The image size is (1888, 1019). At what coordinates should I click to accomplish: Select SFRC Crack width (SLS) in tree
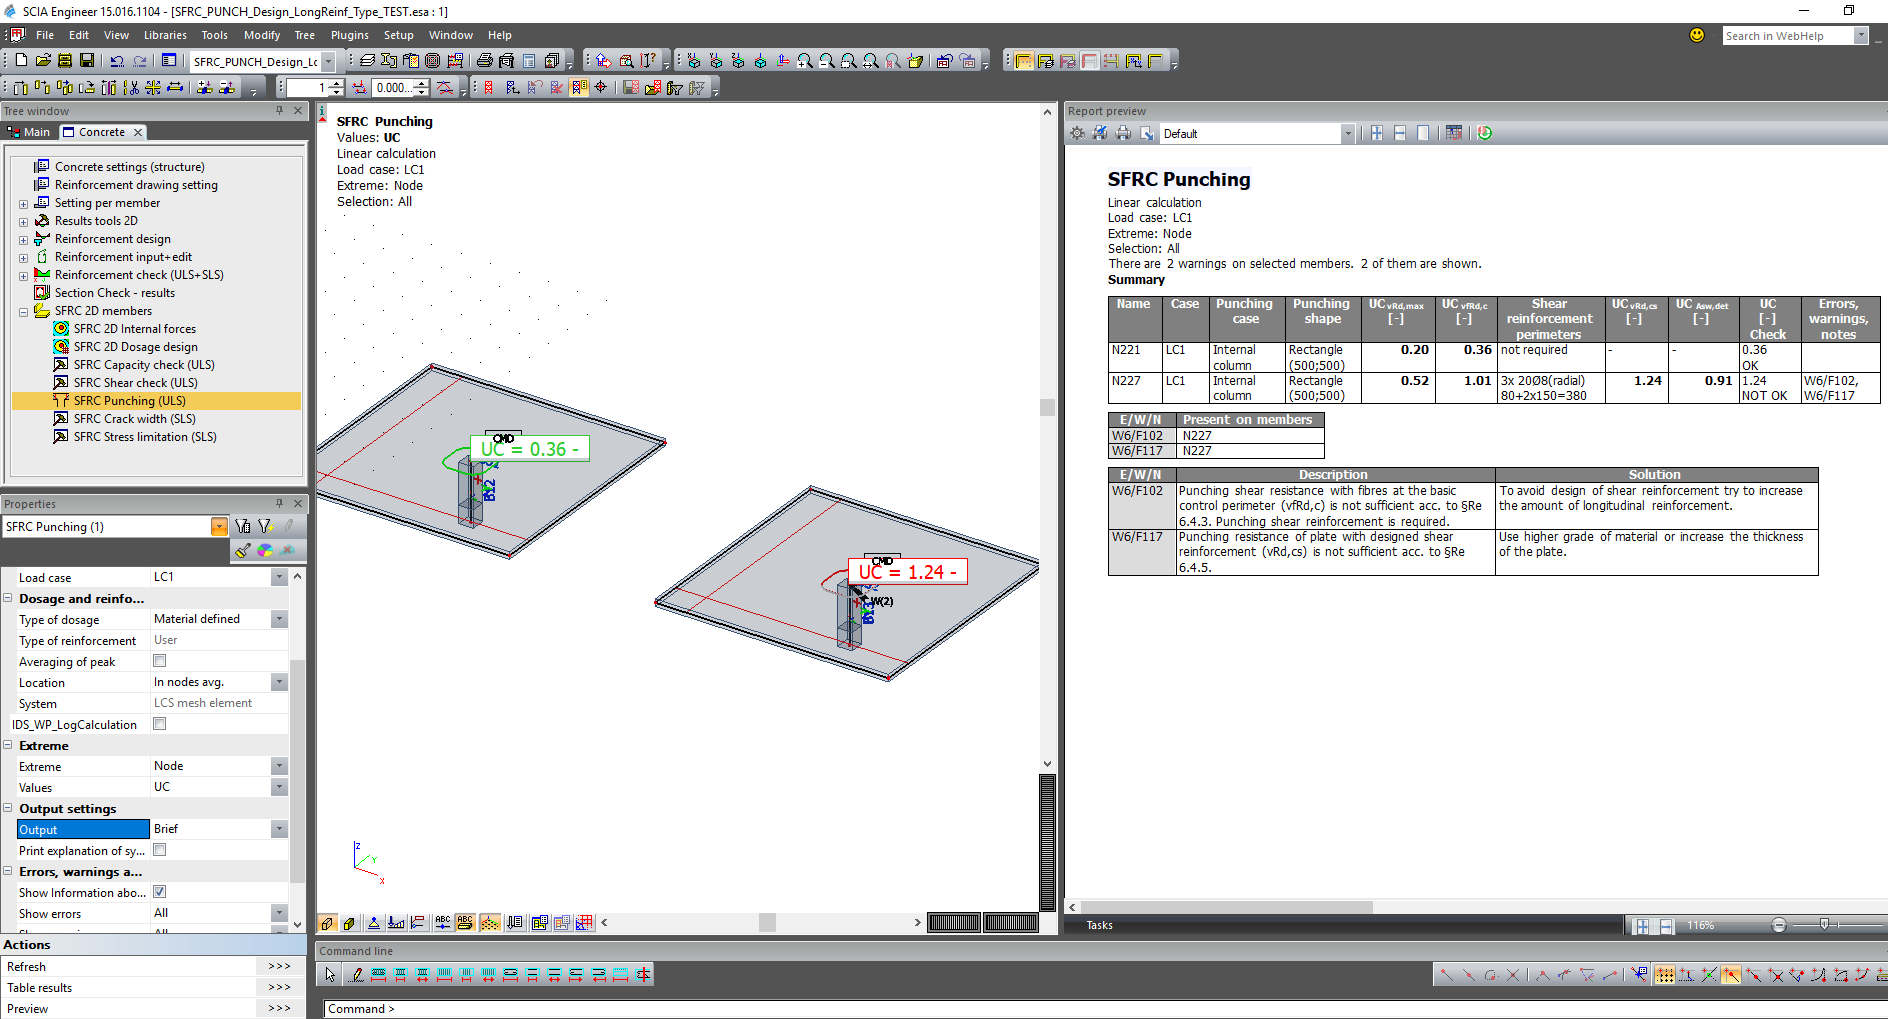coord(135,419)
